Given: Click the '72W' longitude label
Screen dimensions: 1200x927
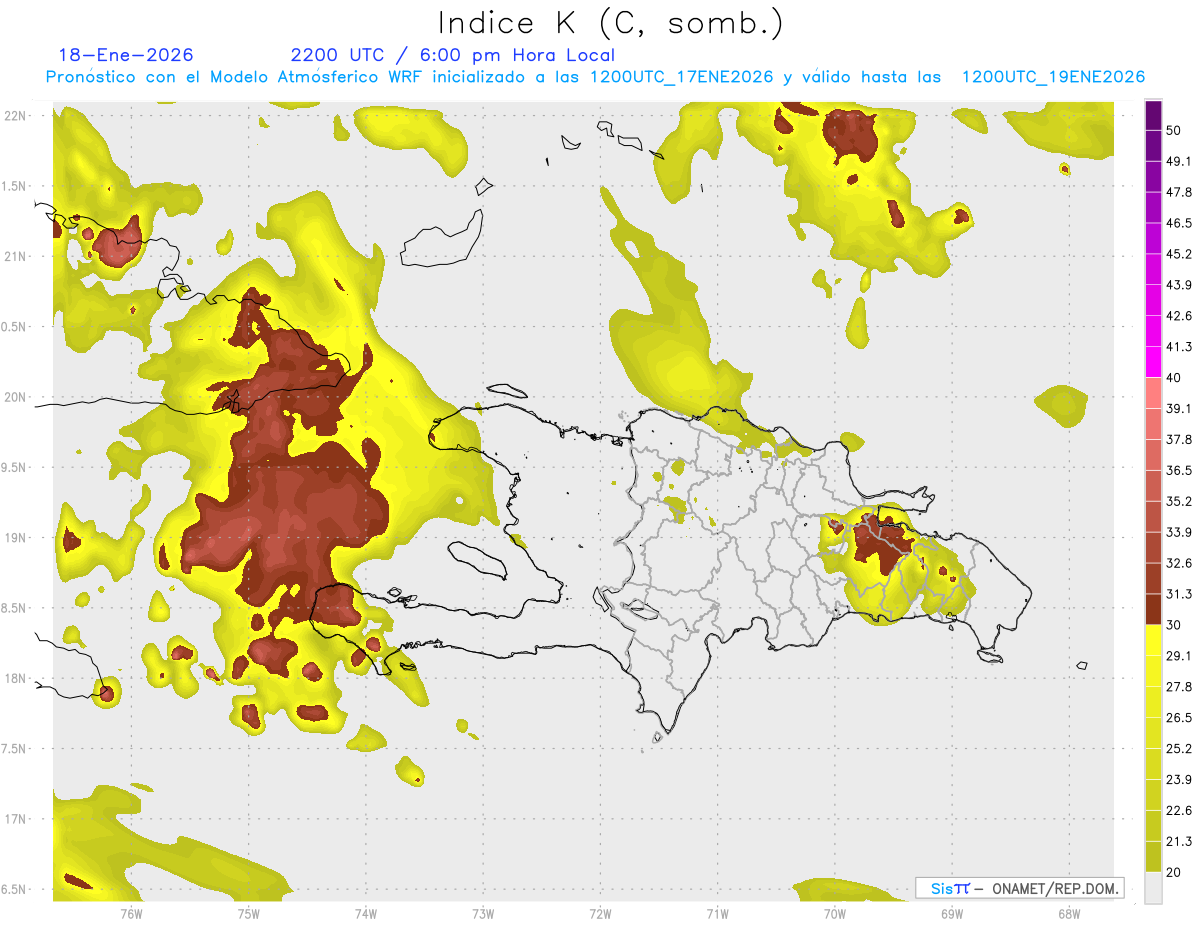Looking at the screenshot, I should click(600, 913).
